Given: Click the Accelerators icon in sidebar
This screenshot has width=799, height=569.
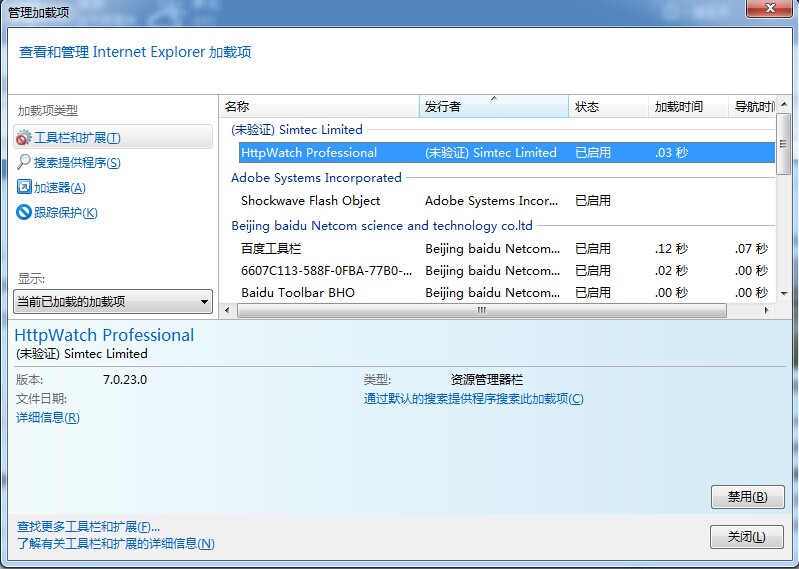Looking at the screenshot, I should tap(24, 188).
